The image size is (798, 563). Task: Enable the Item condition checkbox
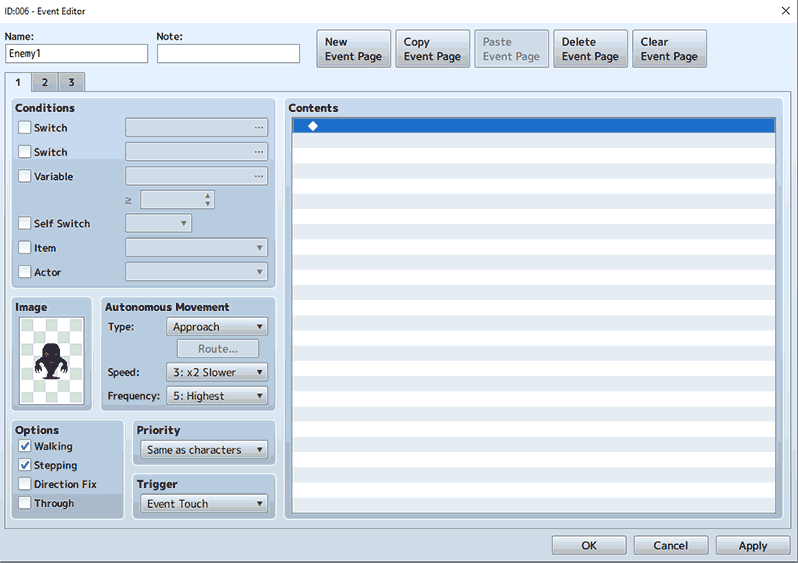point(24,247)
